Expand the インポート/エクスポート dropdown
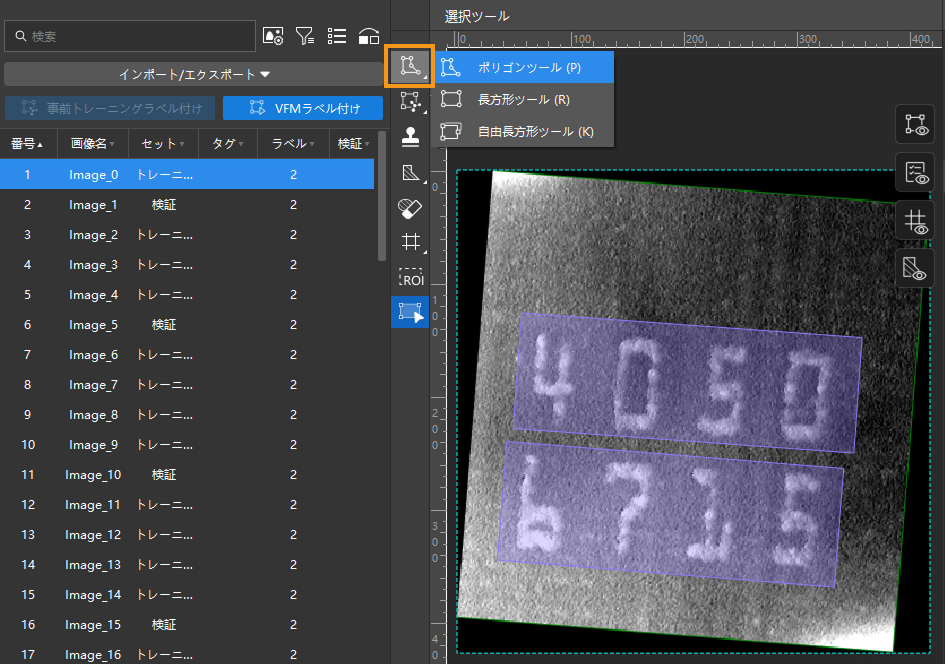Viewport: 949px width, 664px height. point(194,74)
